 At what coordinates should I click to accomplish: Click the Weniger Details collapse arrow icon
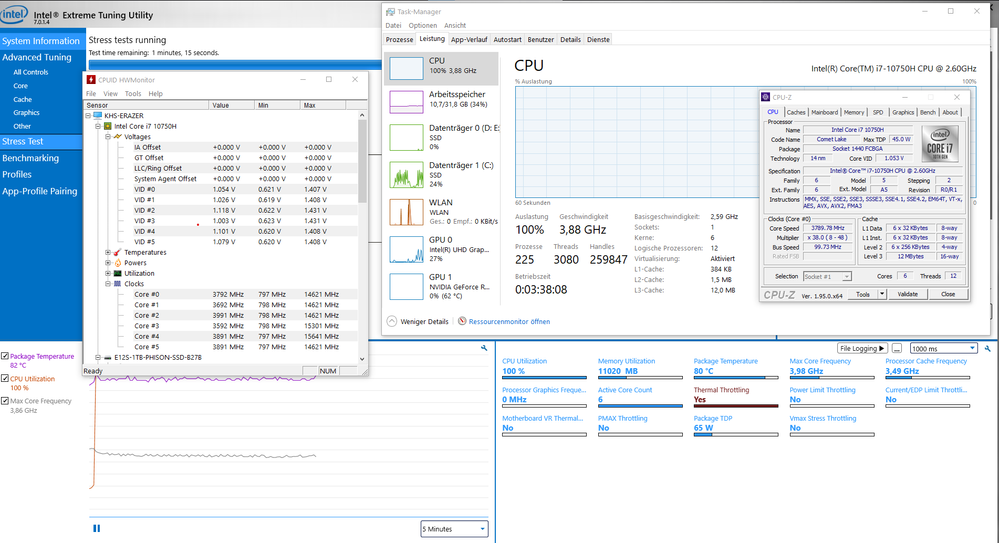(392, 322)
